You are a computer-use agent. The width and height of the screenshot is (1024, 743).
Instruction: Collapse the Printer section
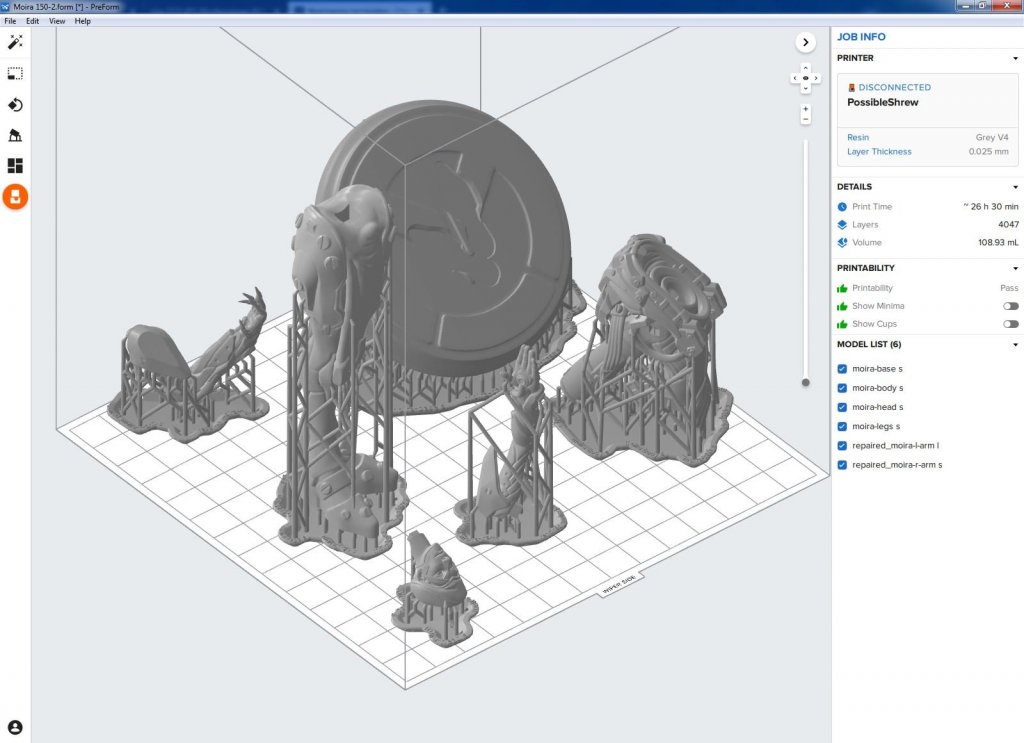point(1015,58)
